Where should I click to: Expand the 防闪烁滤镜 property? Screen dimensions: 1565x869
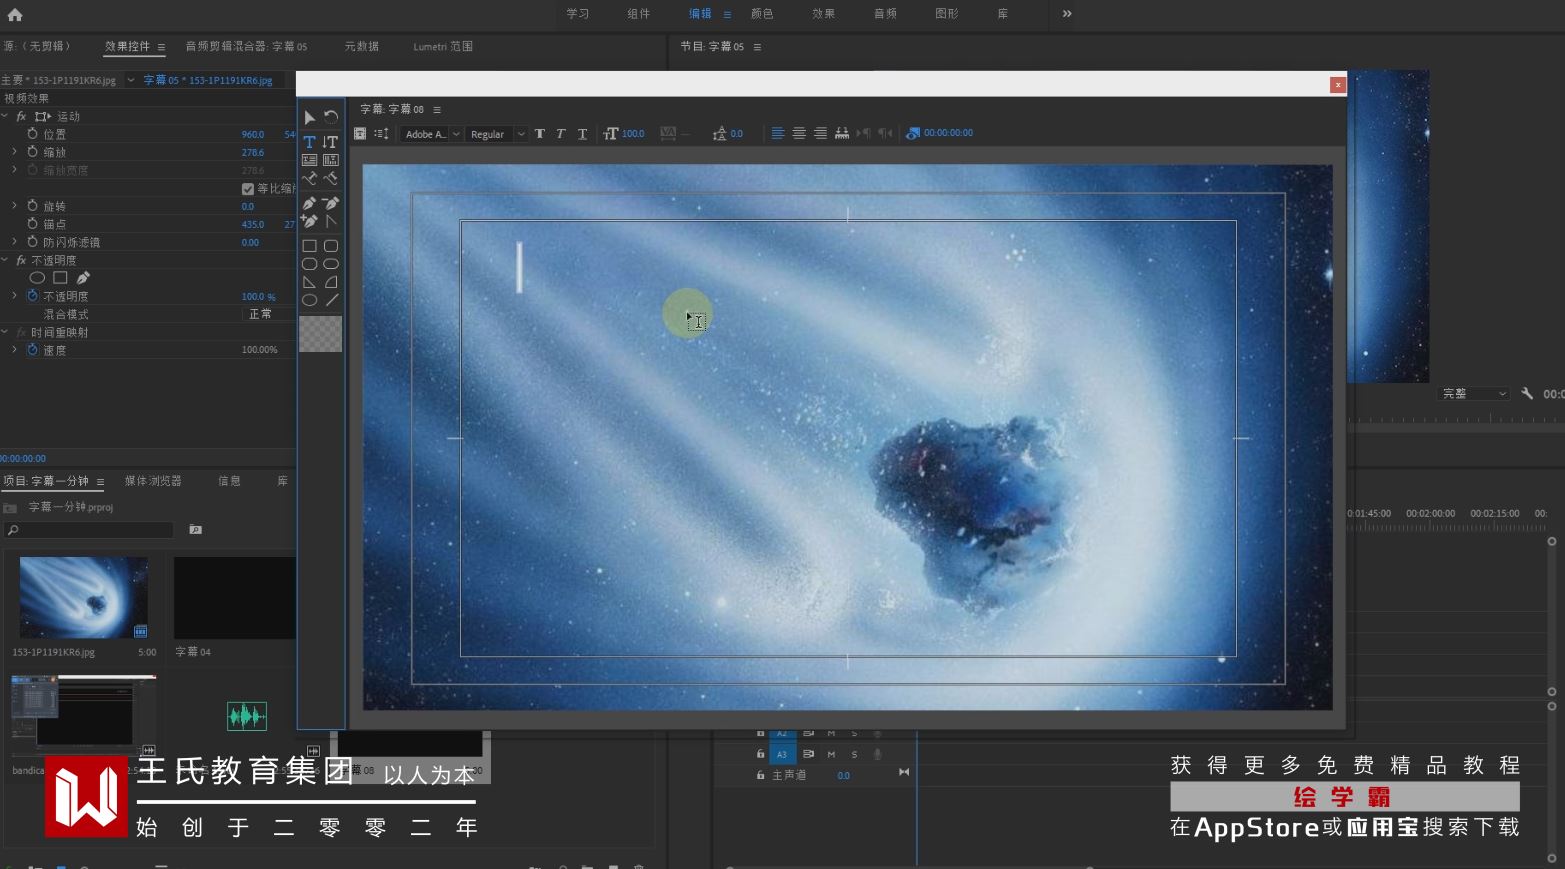(14, 242)
